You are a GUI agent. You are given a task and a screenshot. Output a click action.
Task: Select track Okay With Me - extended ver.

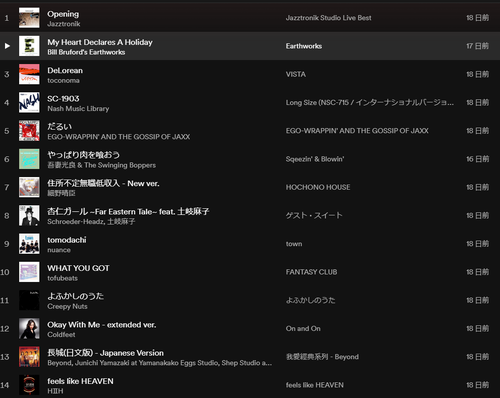click(102, 325)
